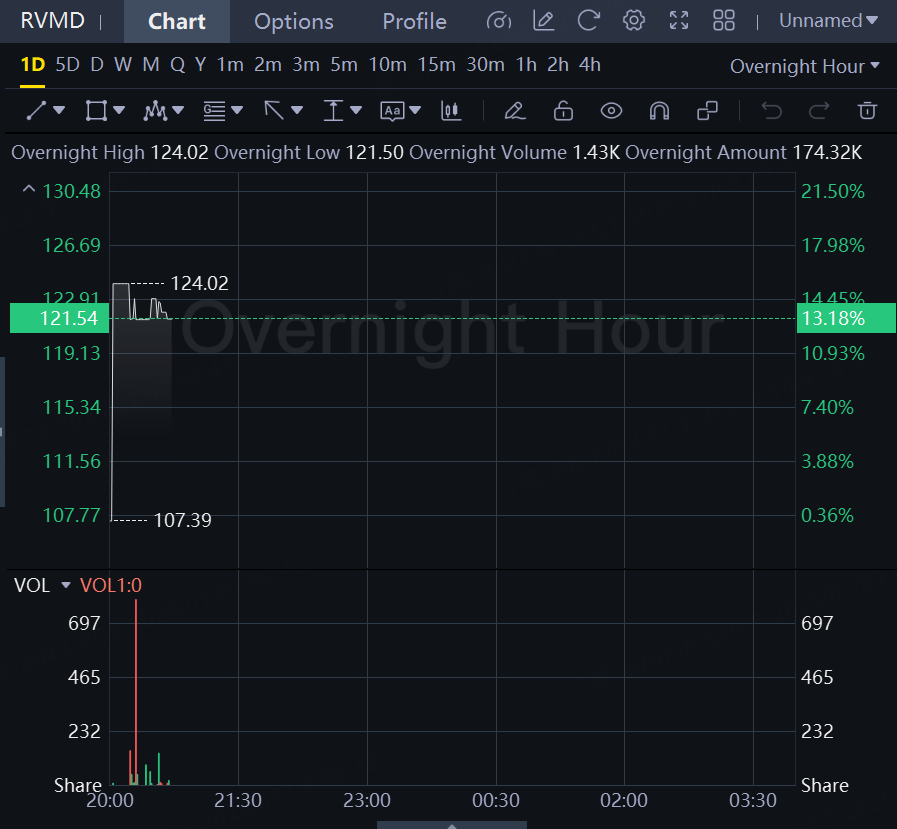The height and width of the screenshot is (829, 897).
Task: Switch to the Options tab
Action: [x=293, y=21]
